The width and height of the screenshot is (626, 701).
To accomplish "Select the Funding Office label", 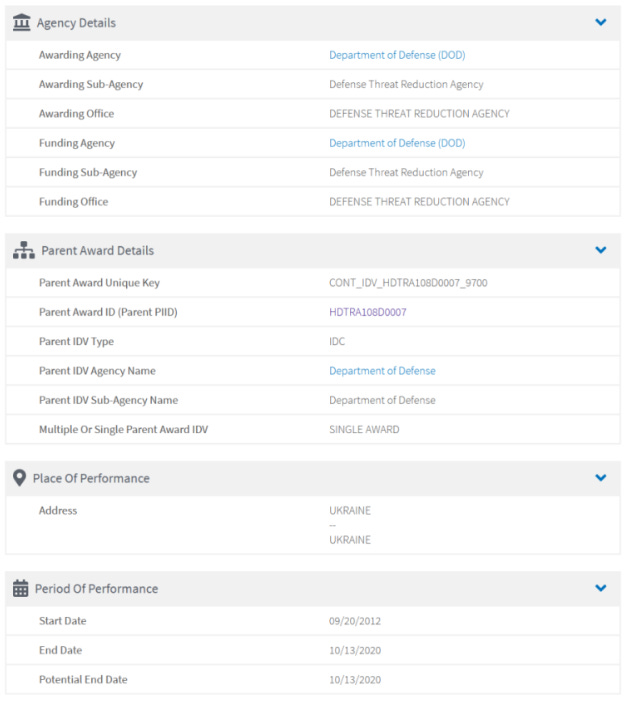I will [x=73, y=202].
